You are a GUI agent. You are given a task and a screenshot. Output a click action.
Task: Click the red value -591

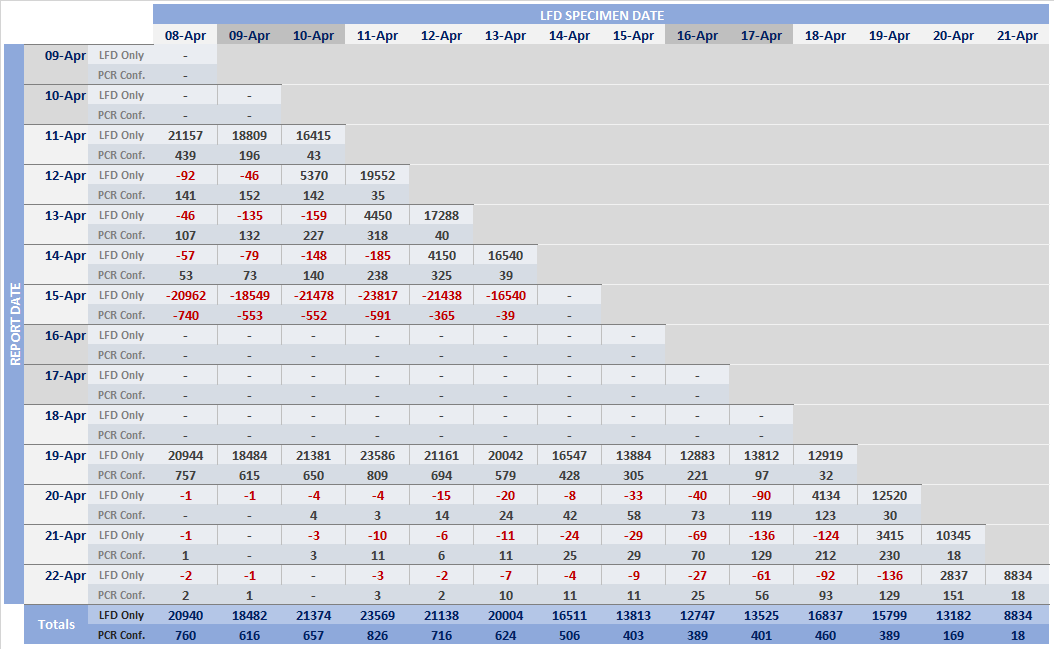pos(377,315)
